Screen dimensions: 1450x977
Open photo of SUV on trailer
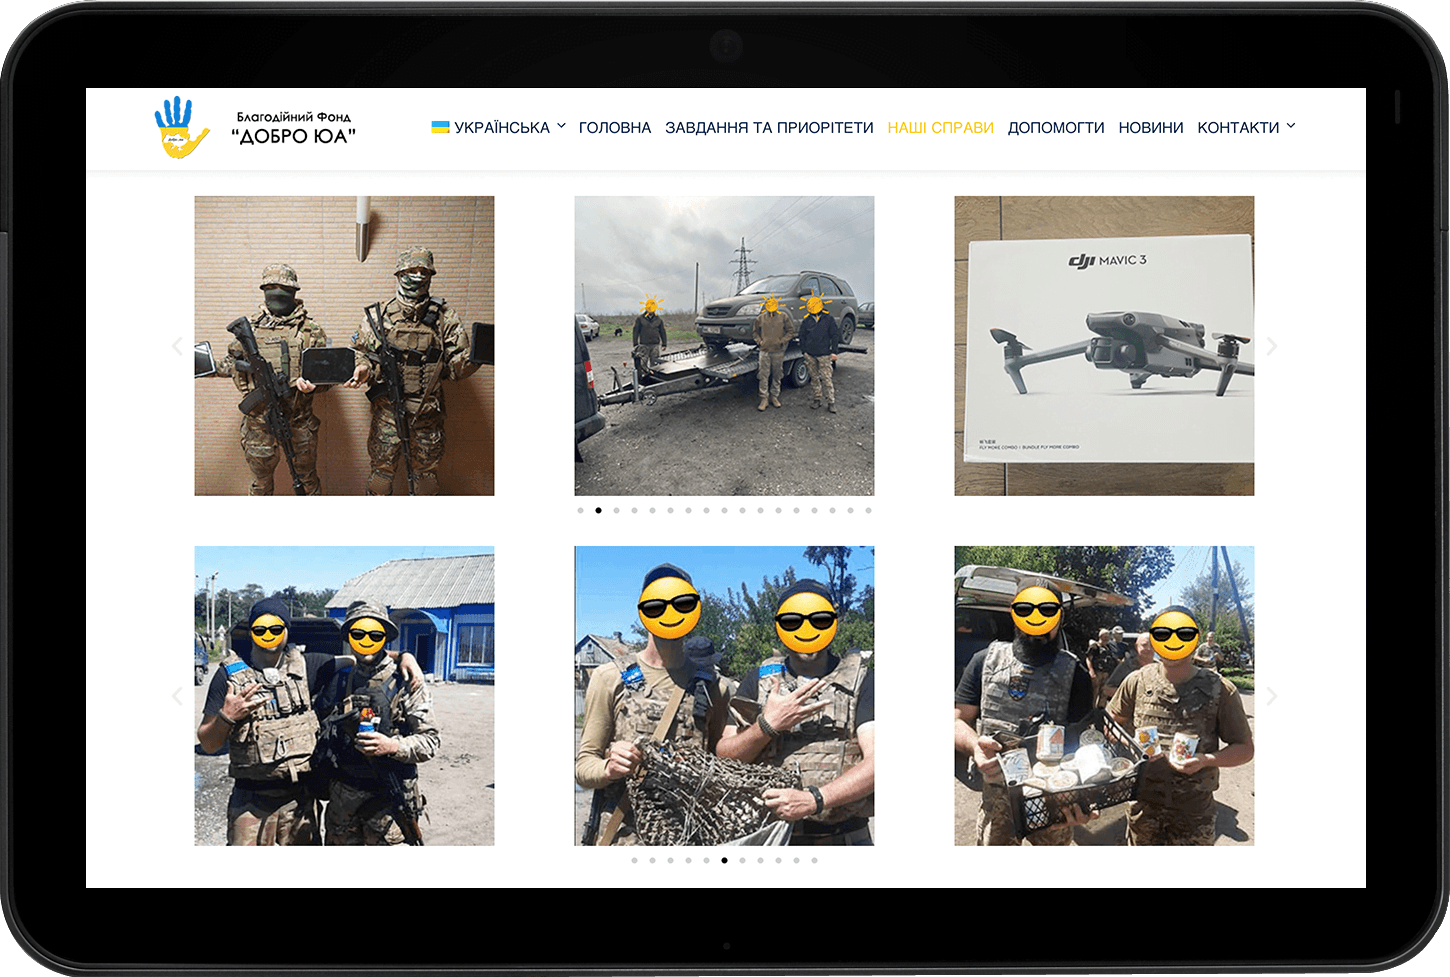(724, 346)
